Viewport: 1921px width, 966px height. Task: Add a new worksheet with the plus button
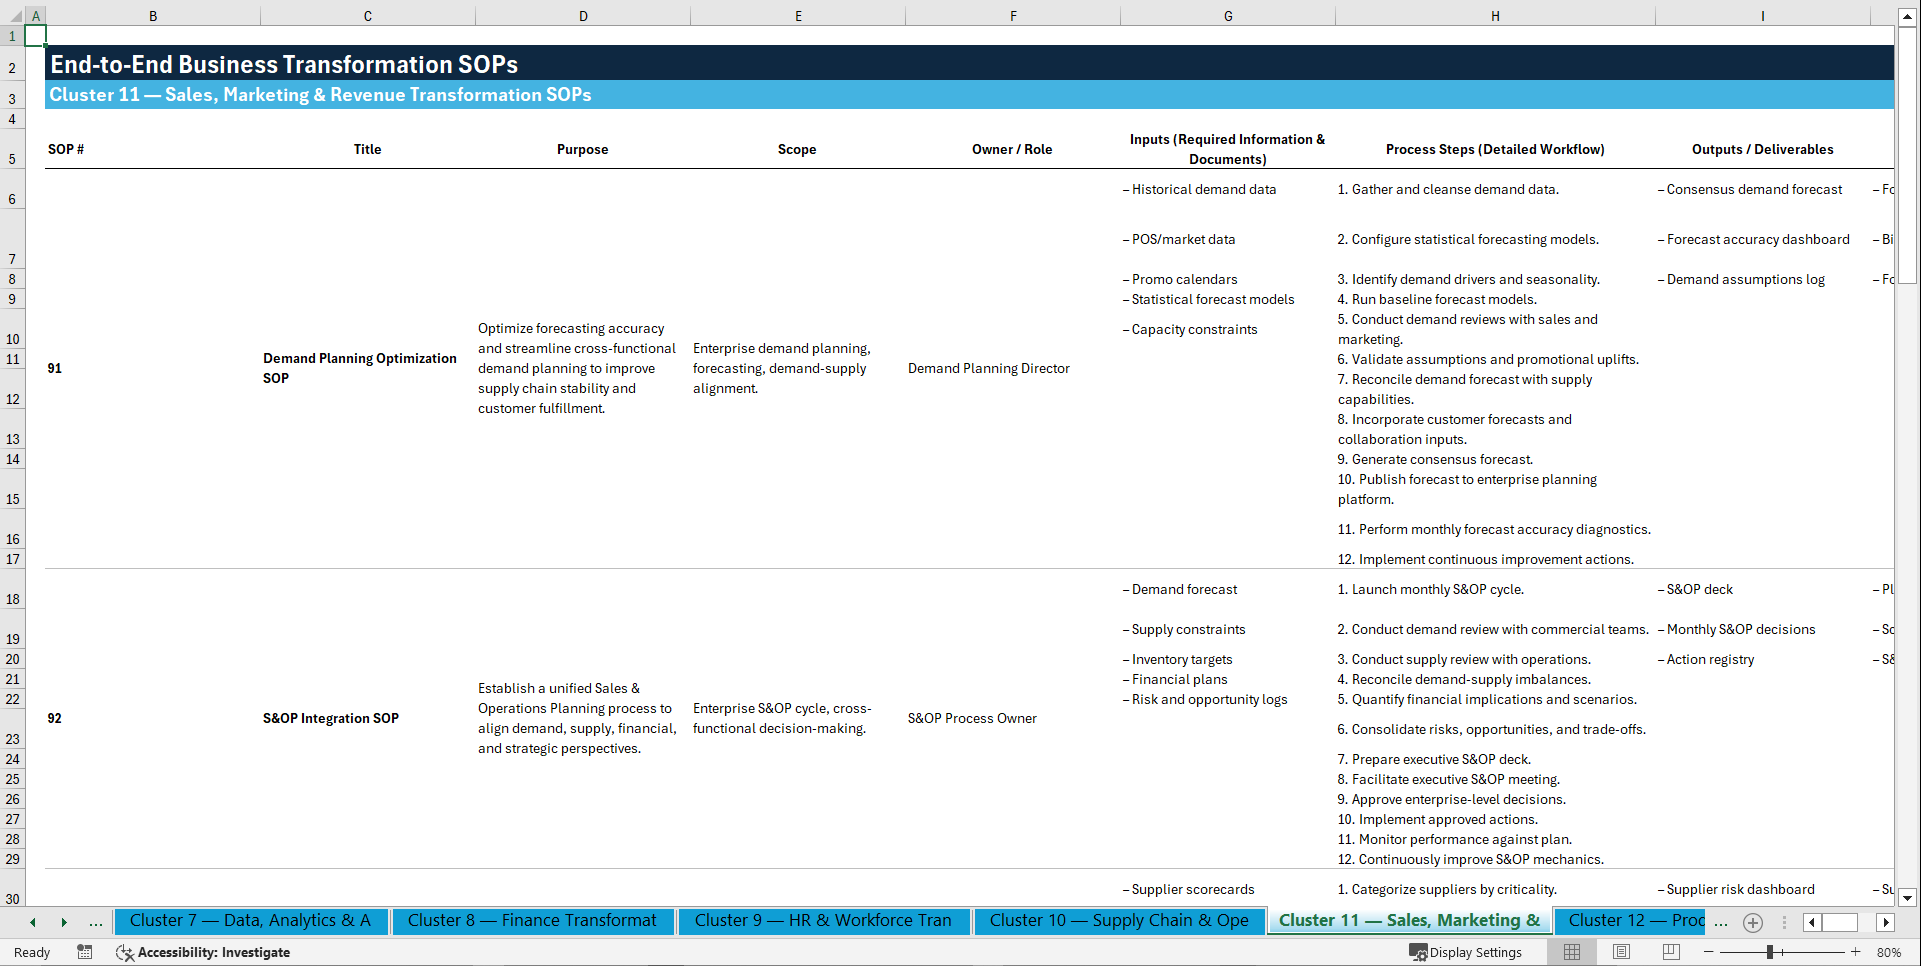point(1752,922)
